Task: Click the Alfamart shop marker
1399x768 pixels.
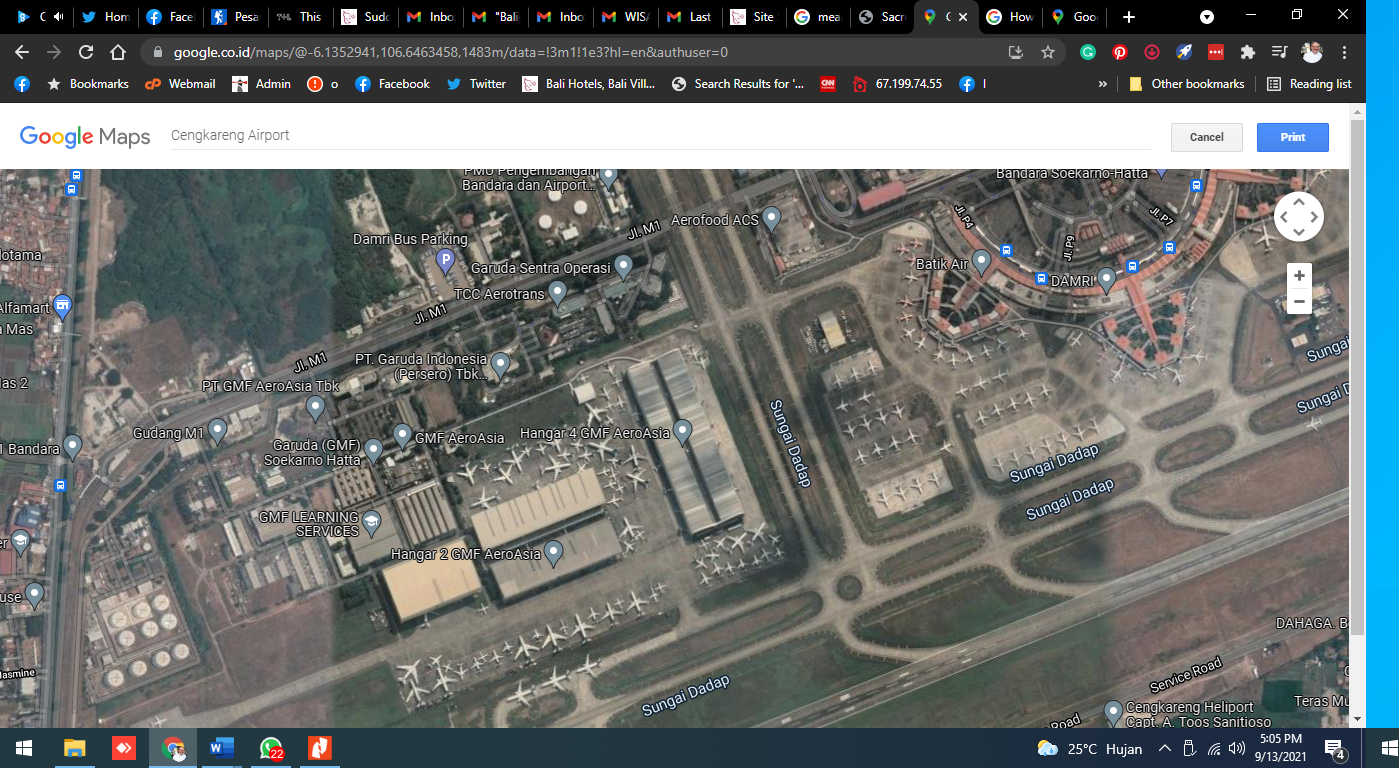Action: (62, 306)
